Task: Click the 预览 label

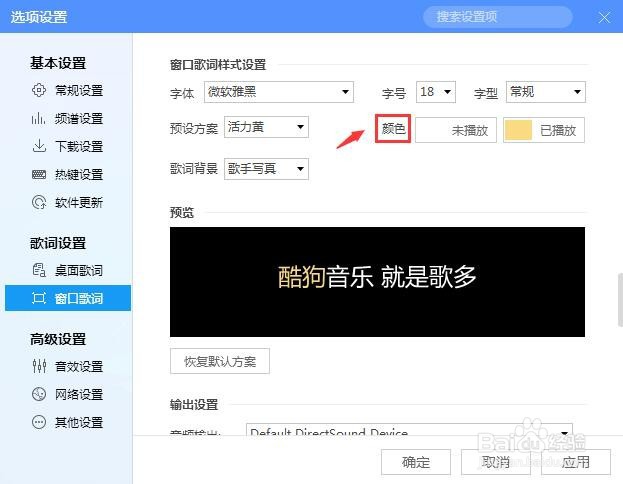Action: coord(182,213)
